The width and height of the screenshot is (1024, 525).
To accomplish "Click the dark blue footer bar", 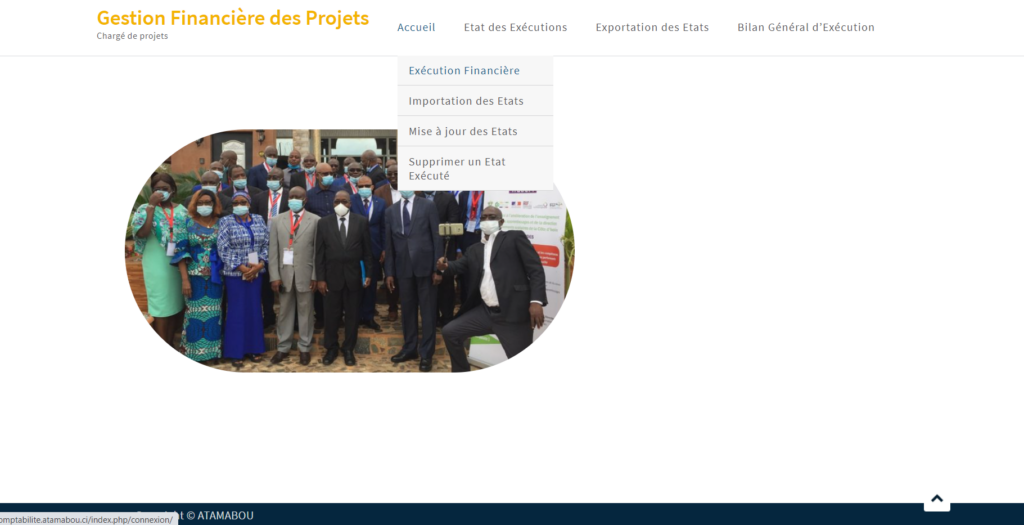I will tap(600, 514).
